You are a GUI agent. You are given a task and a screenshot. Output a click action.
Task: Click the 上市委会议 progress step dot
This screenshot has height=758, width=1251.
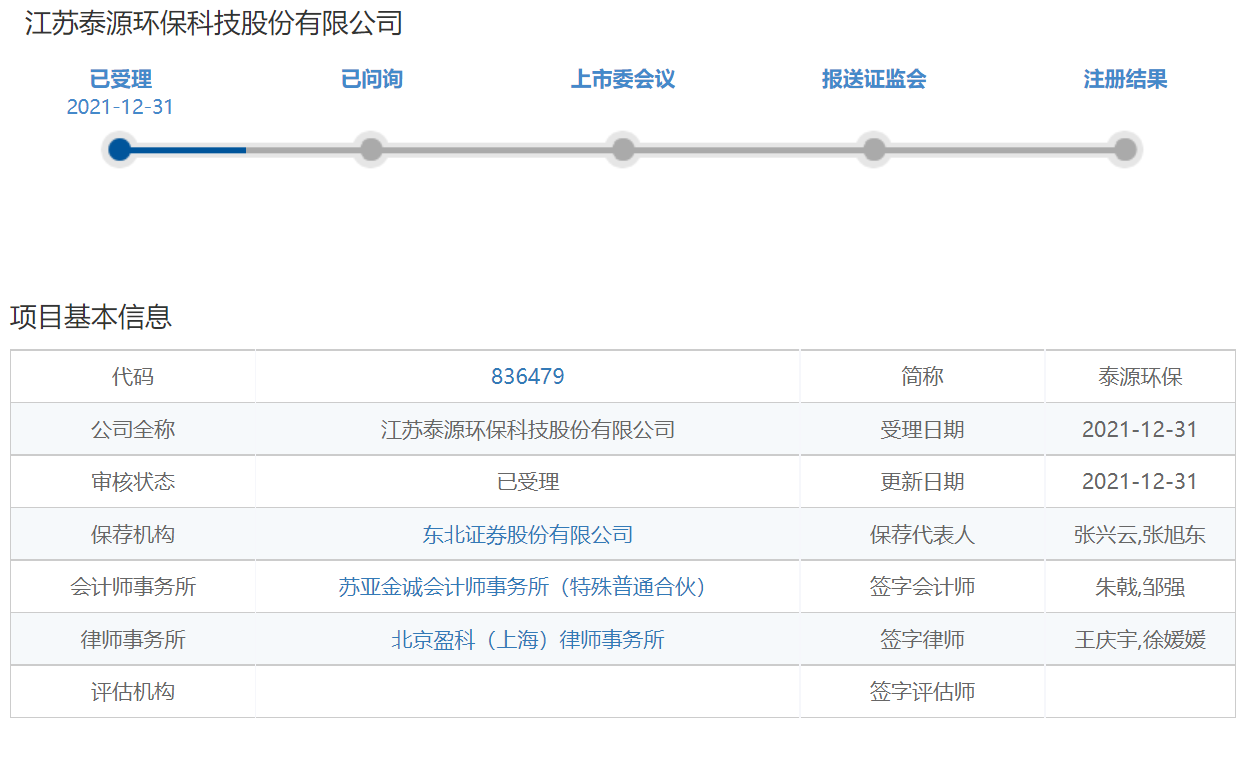point(623,150)
